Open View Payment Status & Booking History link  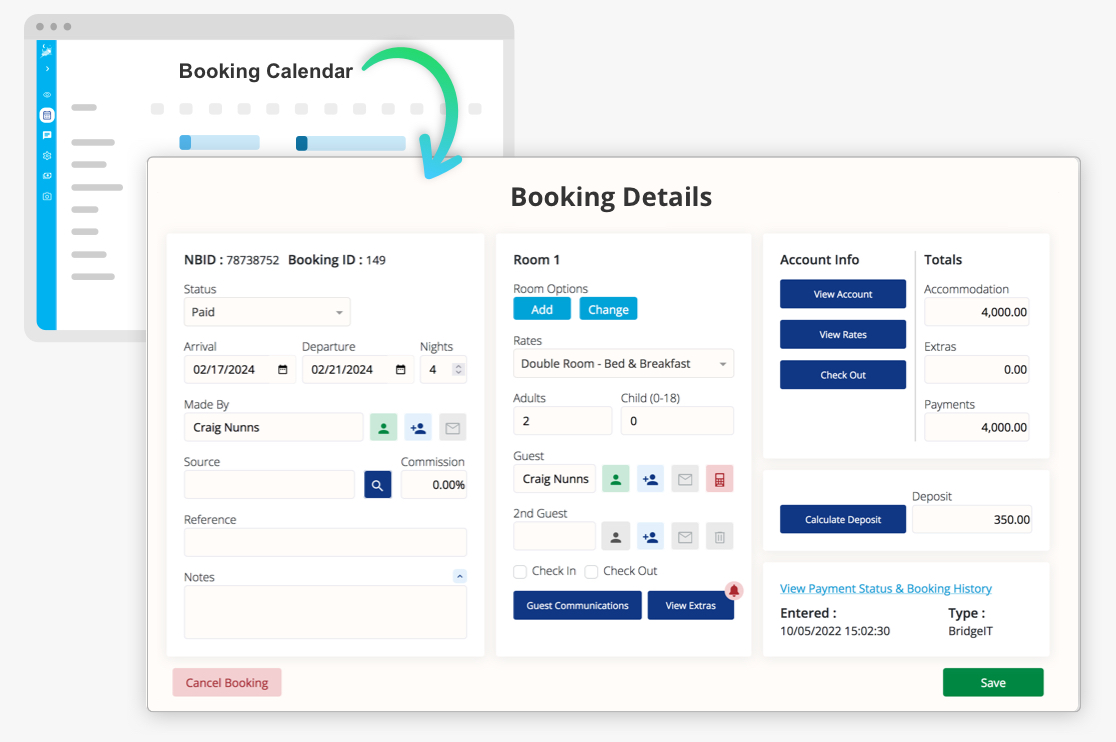(x=885, y=589)
